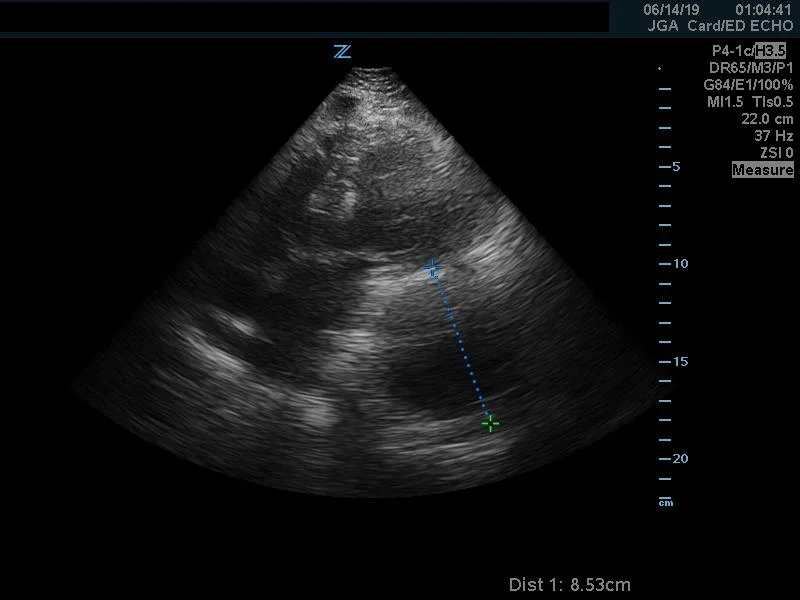
Task: Select the green measurement caliper cross
Action: click(490, 423)
